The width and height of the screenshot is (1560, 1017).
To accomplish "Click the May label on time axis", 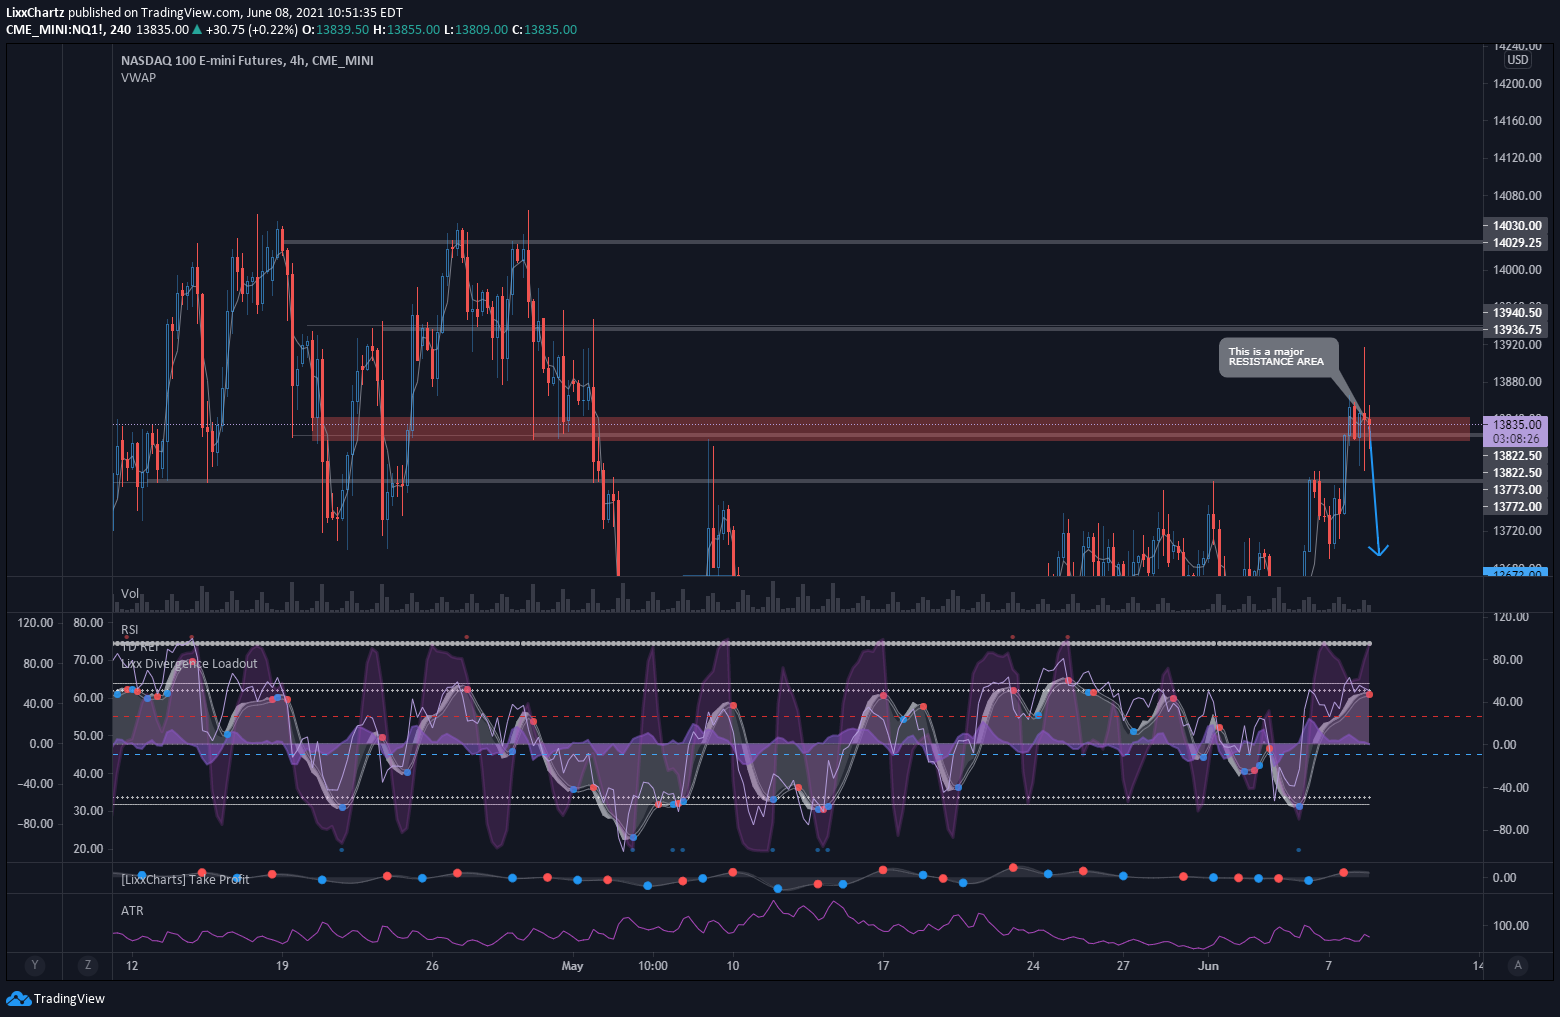I will (x=572, y=966).
